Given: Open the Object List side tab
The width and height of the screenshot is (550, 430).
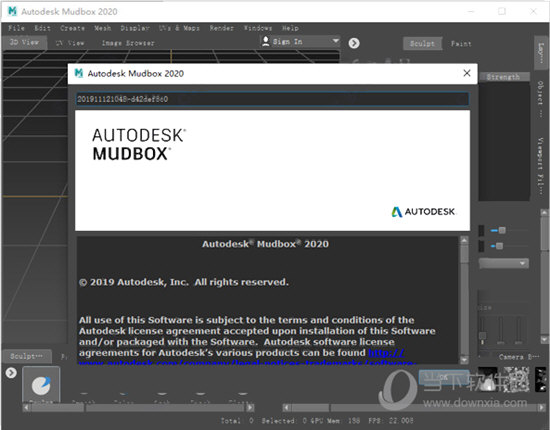Looking at the screenshot, I should pos(541,99).
